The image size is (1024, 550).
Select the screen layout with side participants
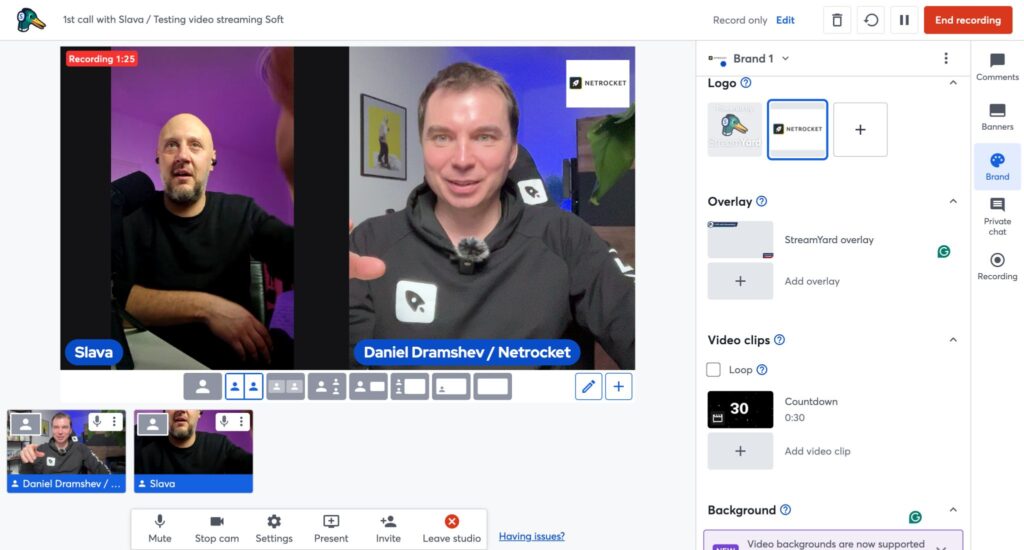pyautogui.click(x=409, y=387)
